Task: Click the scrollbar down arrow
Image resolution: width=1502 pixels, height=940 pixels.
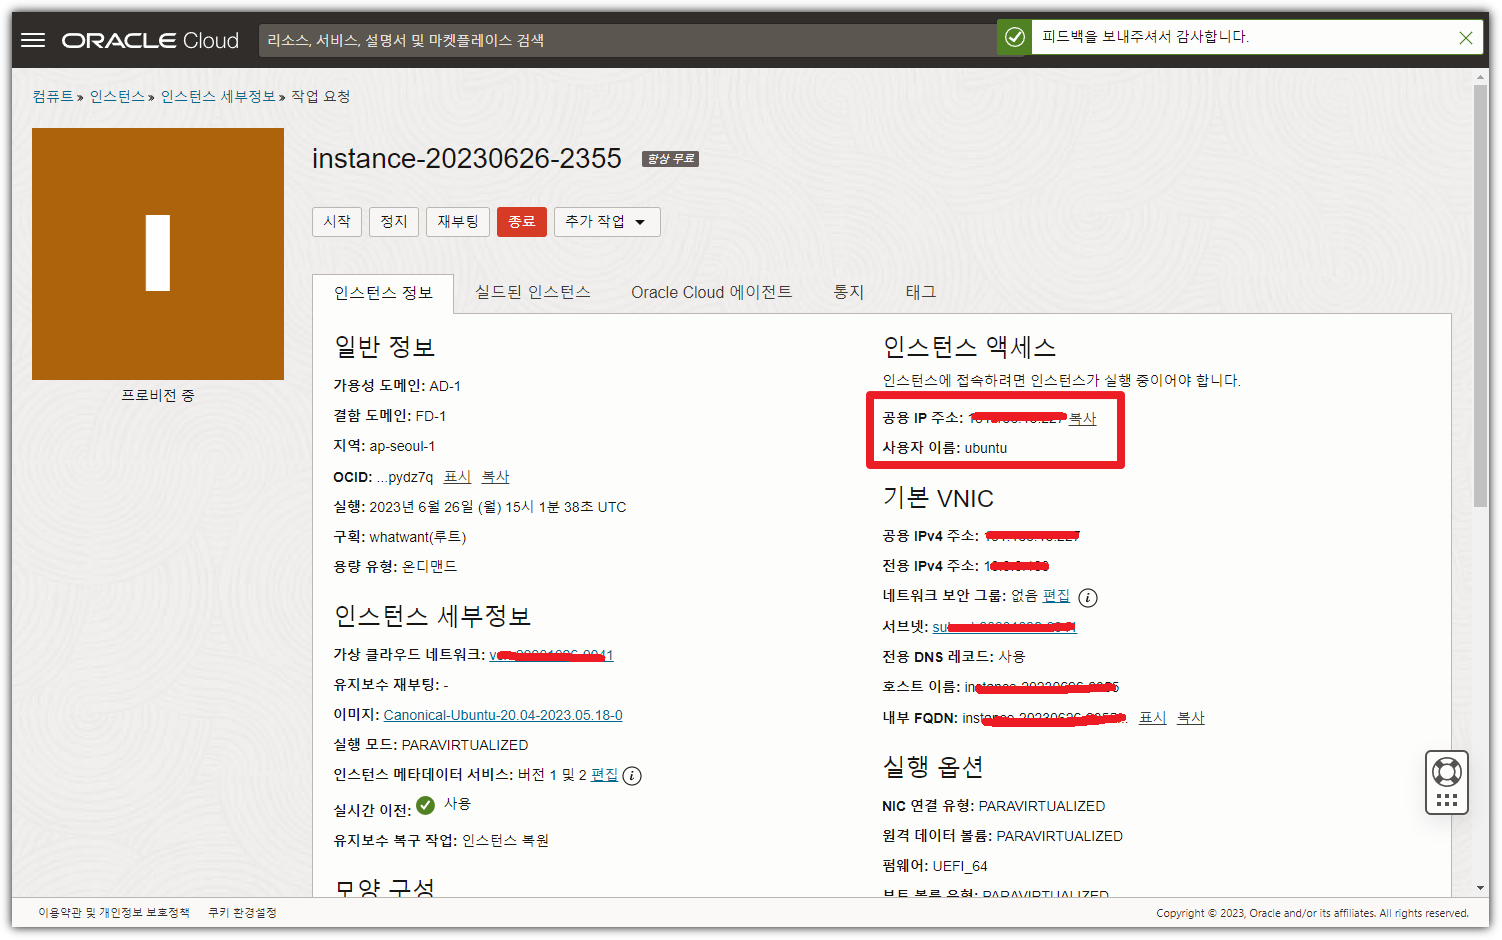Action: [1480, 888]
